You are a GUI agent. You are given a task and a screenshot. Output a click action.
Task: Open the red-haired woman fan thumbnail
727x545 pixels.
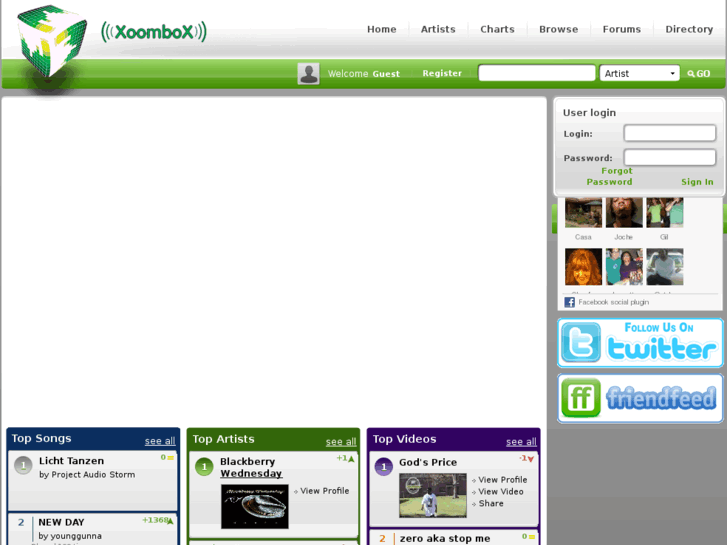coord(583,267)
